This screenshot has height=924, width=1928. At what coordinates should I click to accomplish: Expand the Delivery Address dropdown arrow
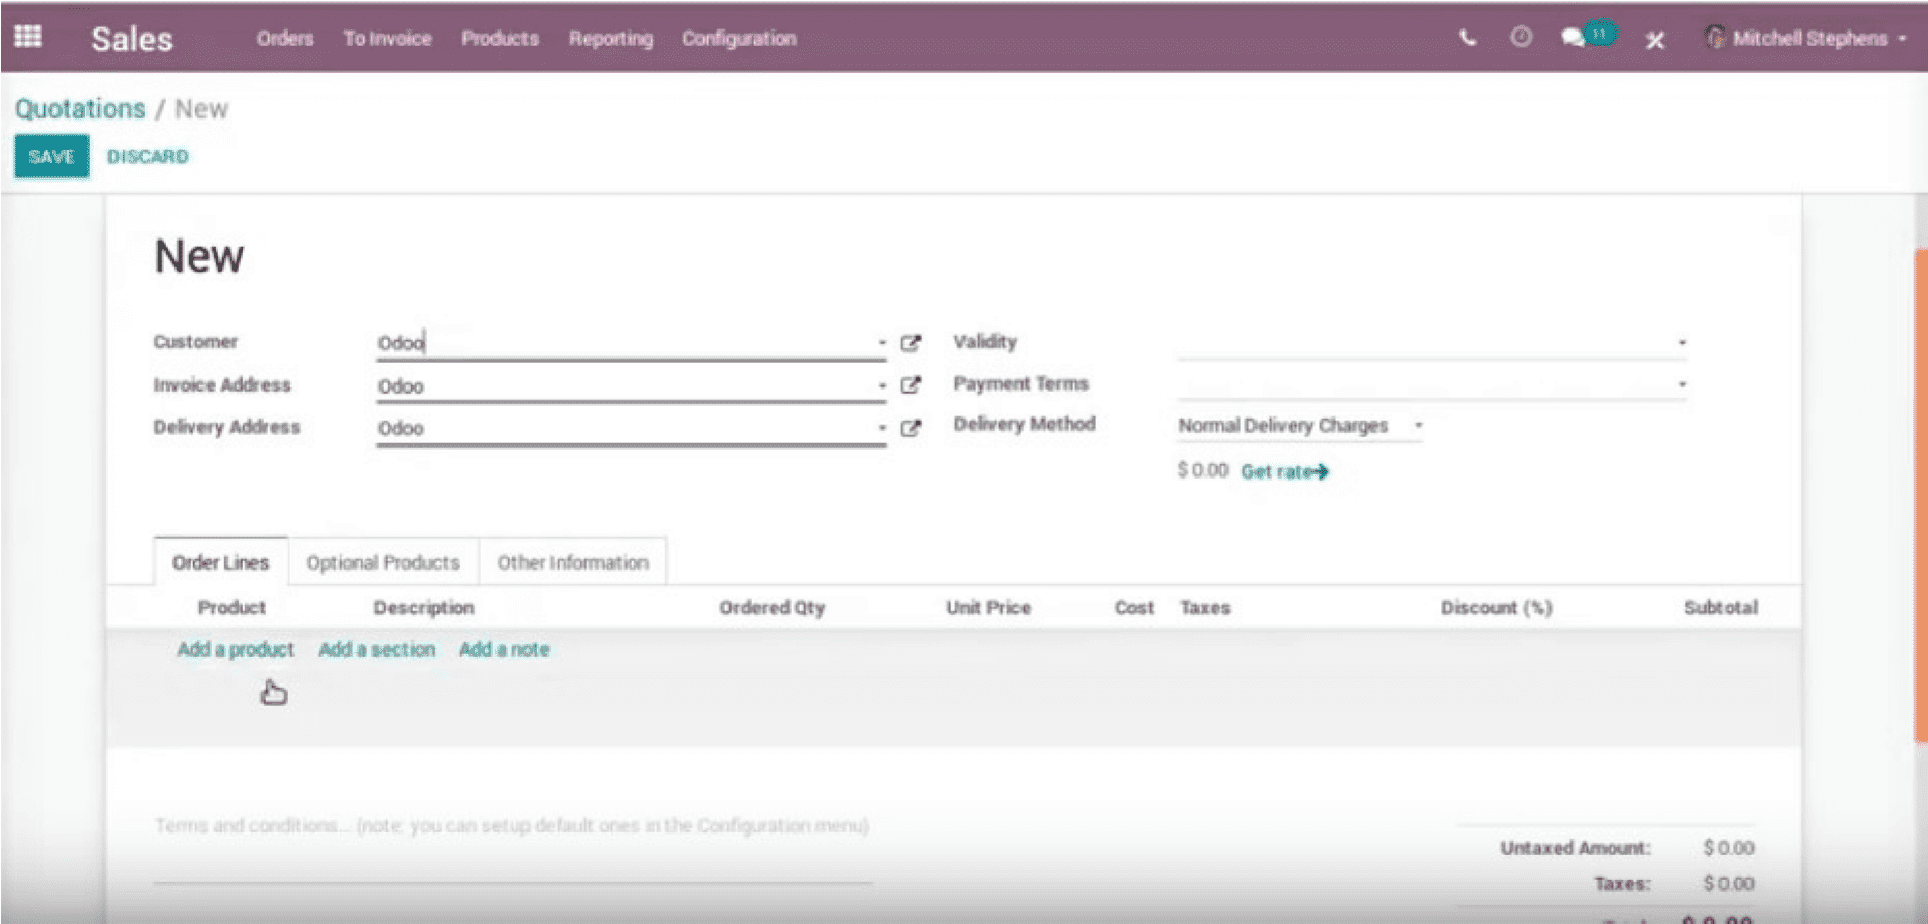(882, 427)
